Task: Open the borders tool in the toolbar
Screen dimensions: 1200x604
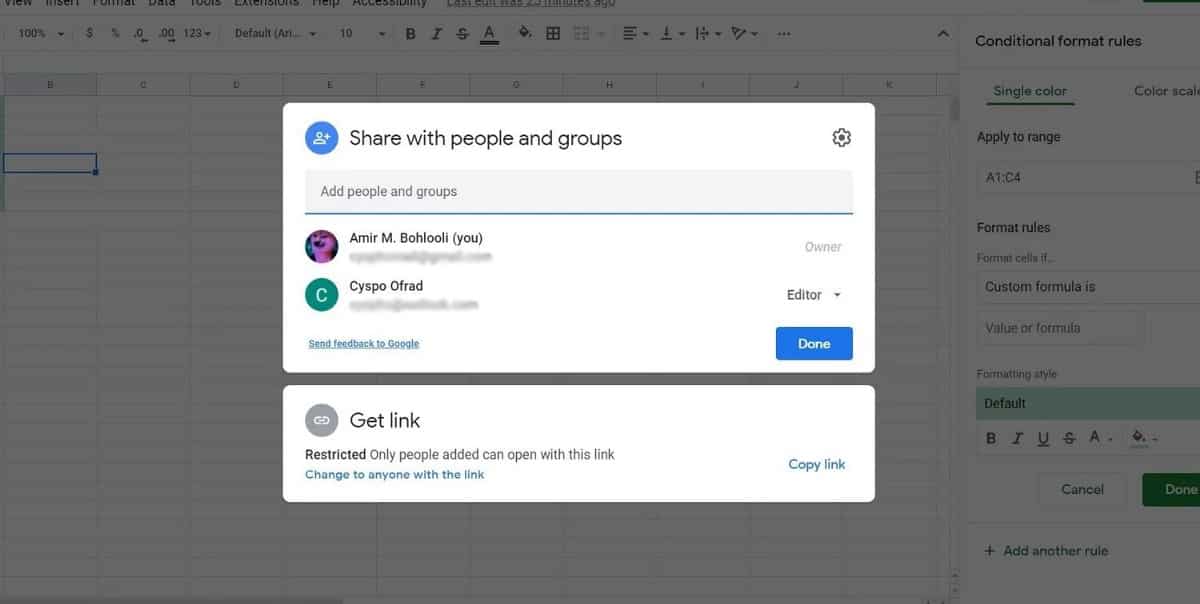Action: pos(552,33)
